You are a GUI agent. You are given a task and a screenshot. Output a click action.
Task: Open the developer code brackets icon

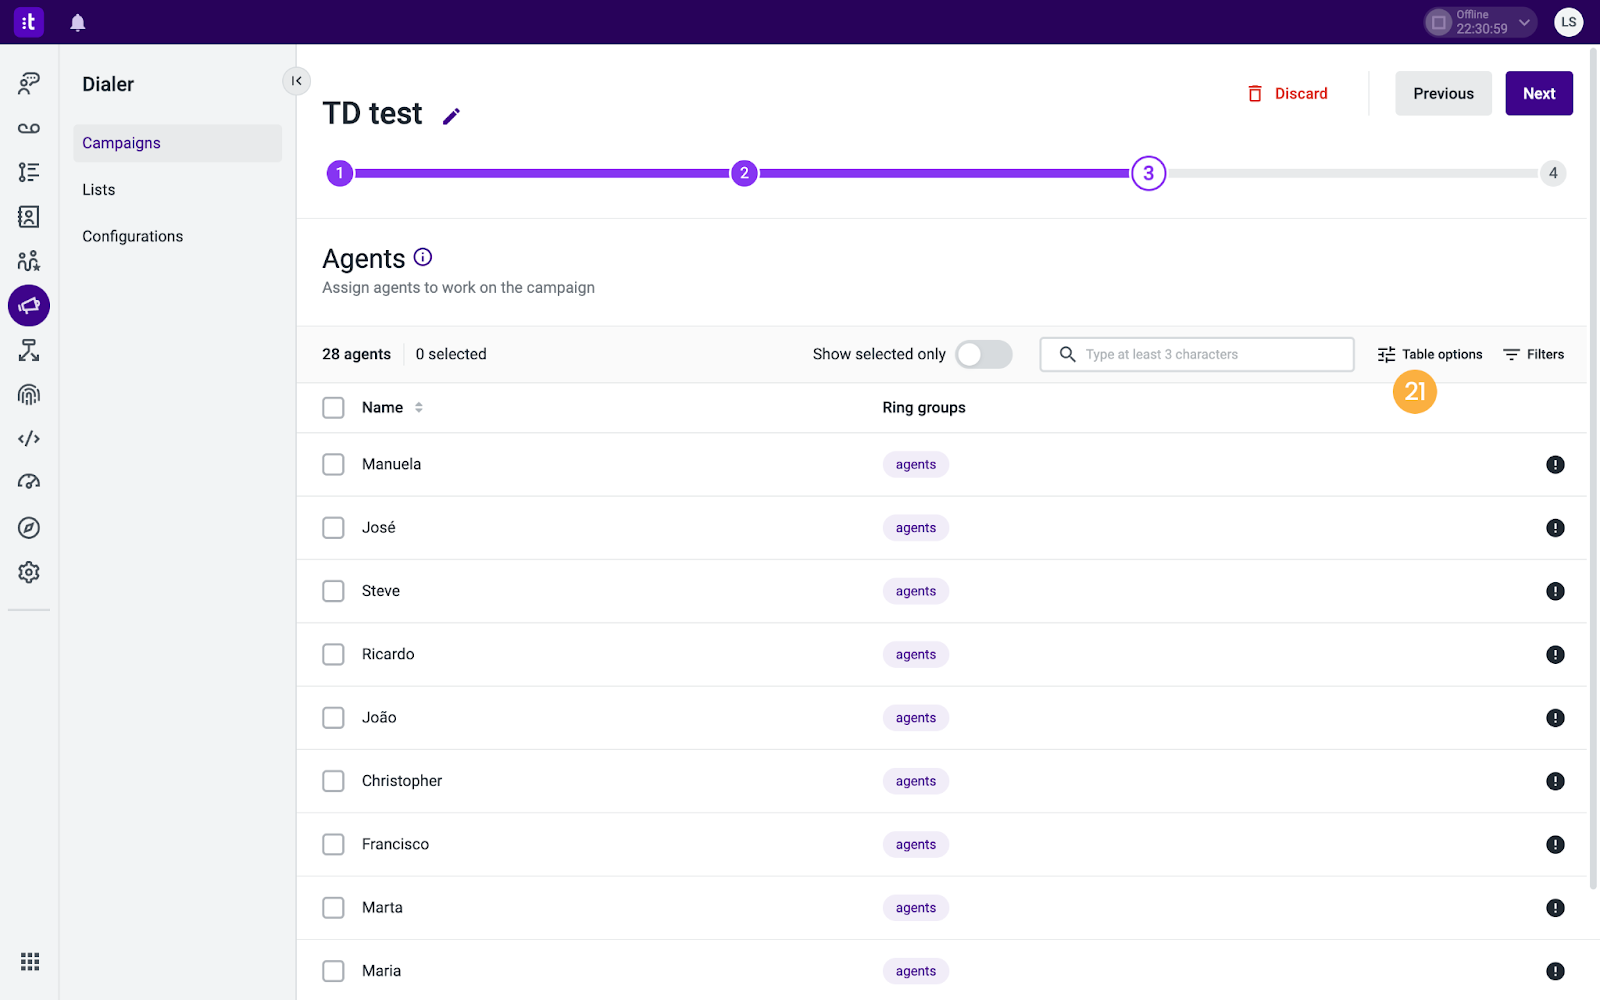pyautogui.click(x=29, y=439)
